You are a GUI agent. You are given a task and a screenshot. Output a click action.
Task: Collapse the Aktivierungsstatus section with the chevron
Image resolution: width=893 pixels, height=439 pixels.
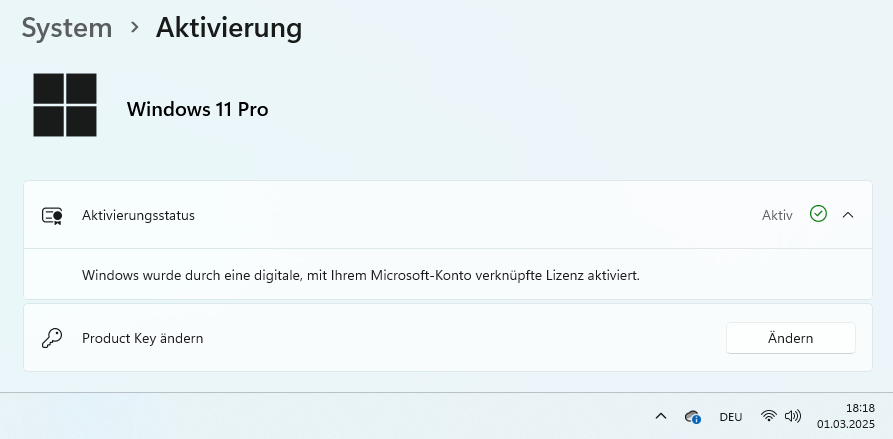coord(848,215)
